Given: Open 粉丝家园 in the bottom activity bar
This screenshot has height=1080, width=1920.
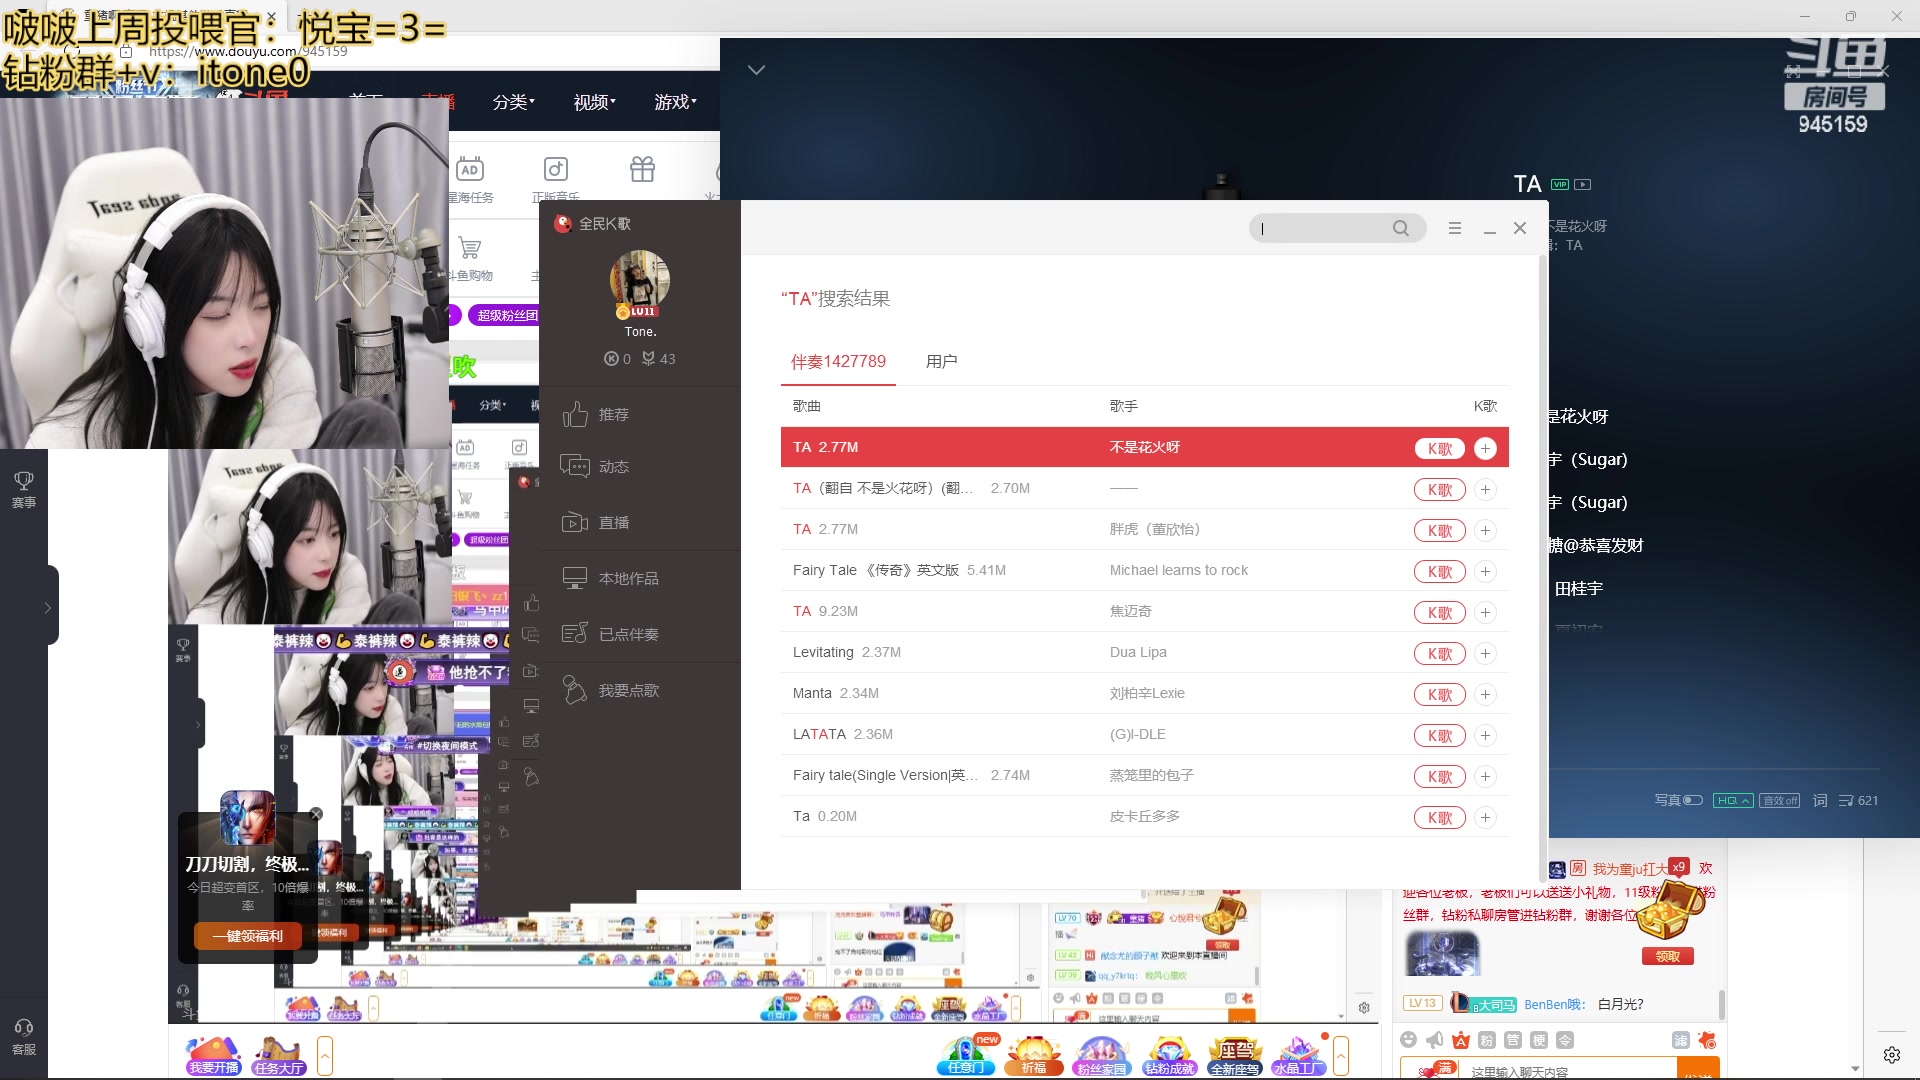Looking at the screenshot, I should point(1102,1055).
